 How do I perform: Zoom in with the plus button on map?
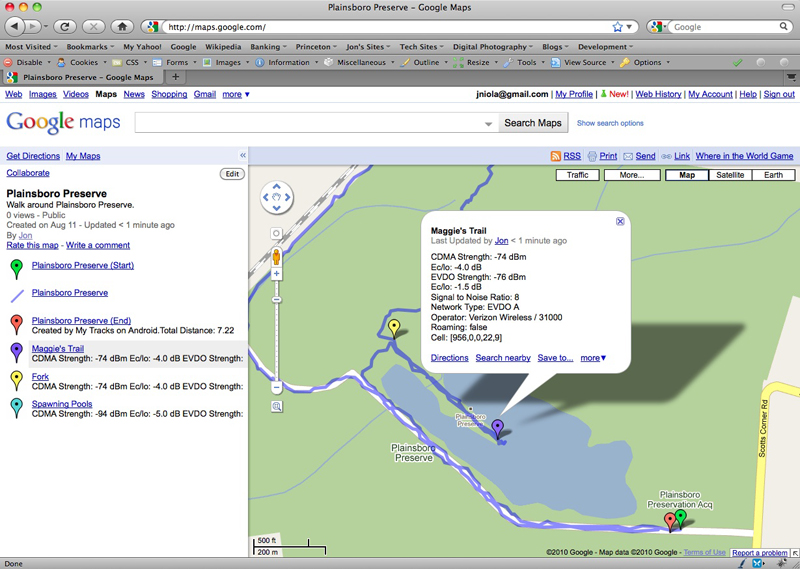[276, 274]
